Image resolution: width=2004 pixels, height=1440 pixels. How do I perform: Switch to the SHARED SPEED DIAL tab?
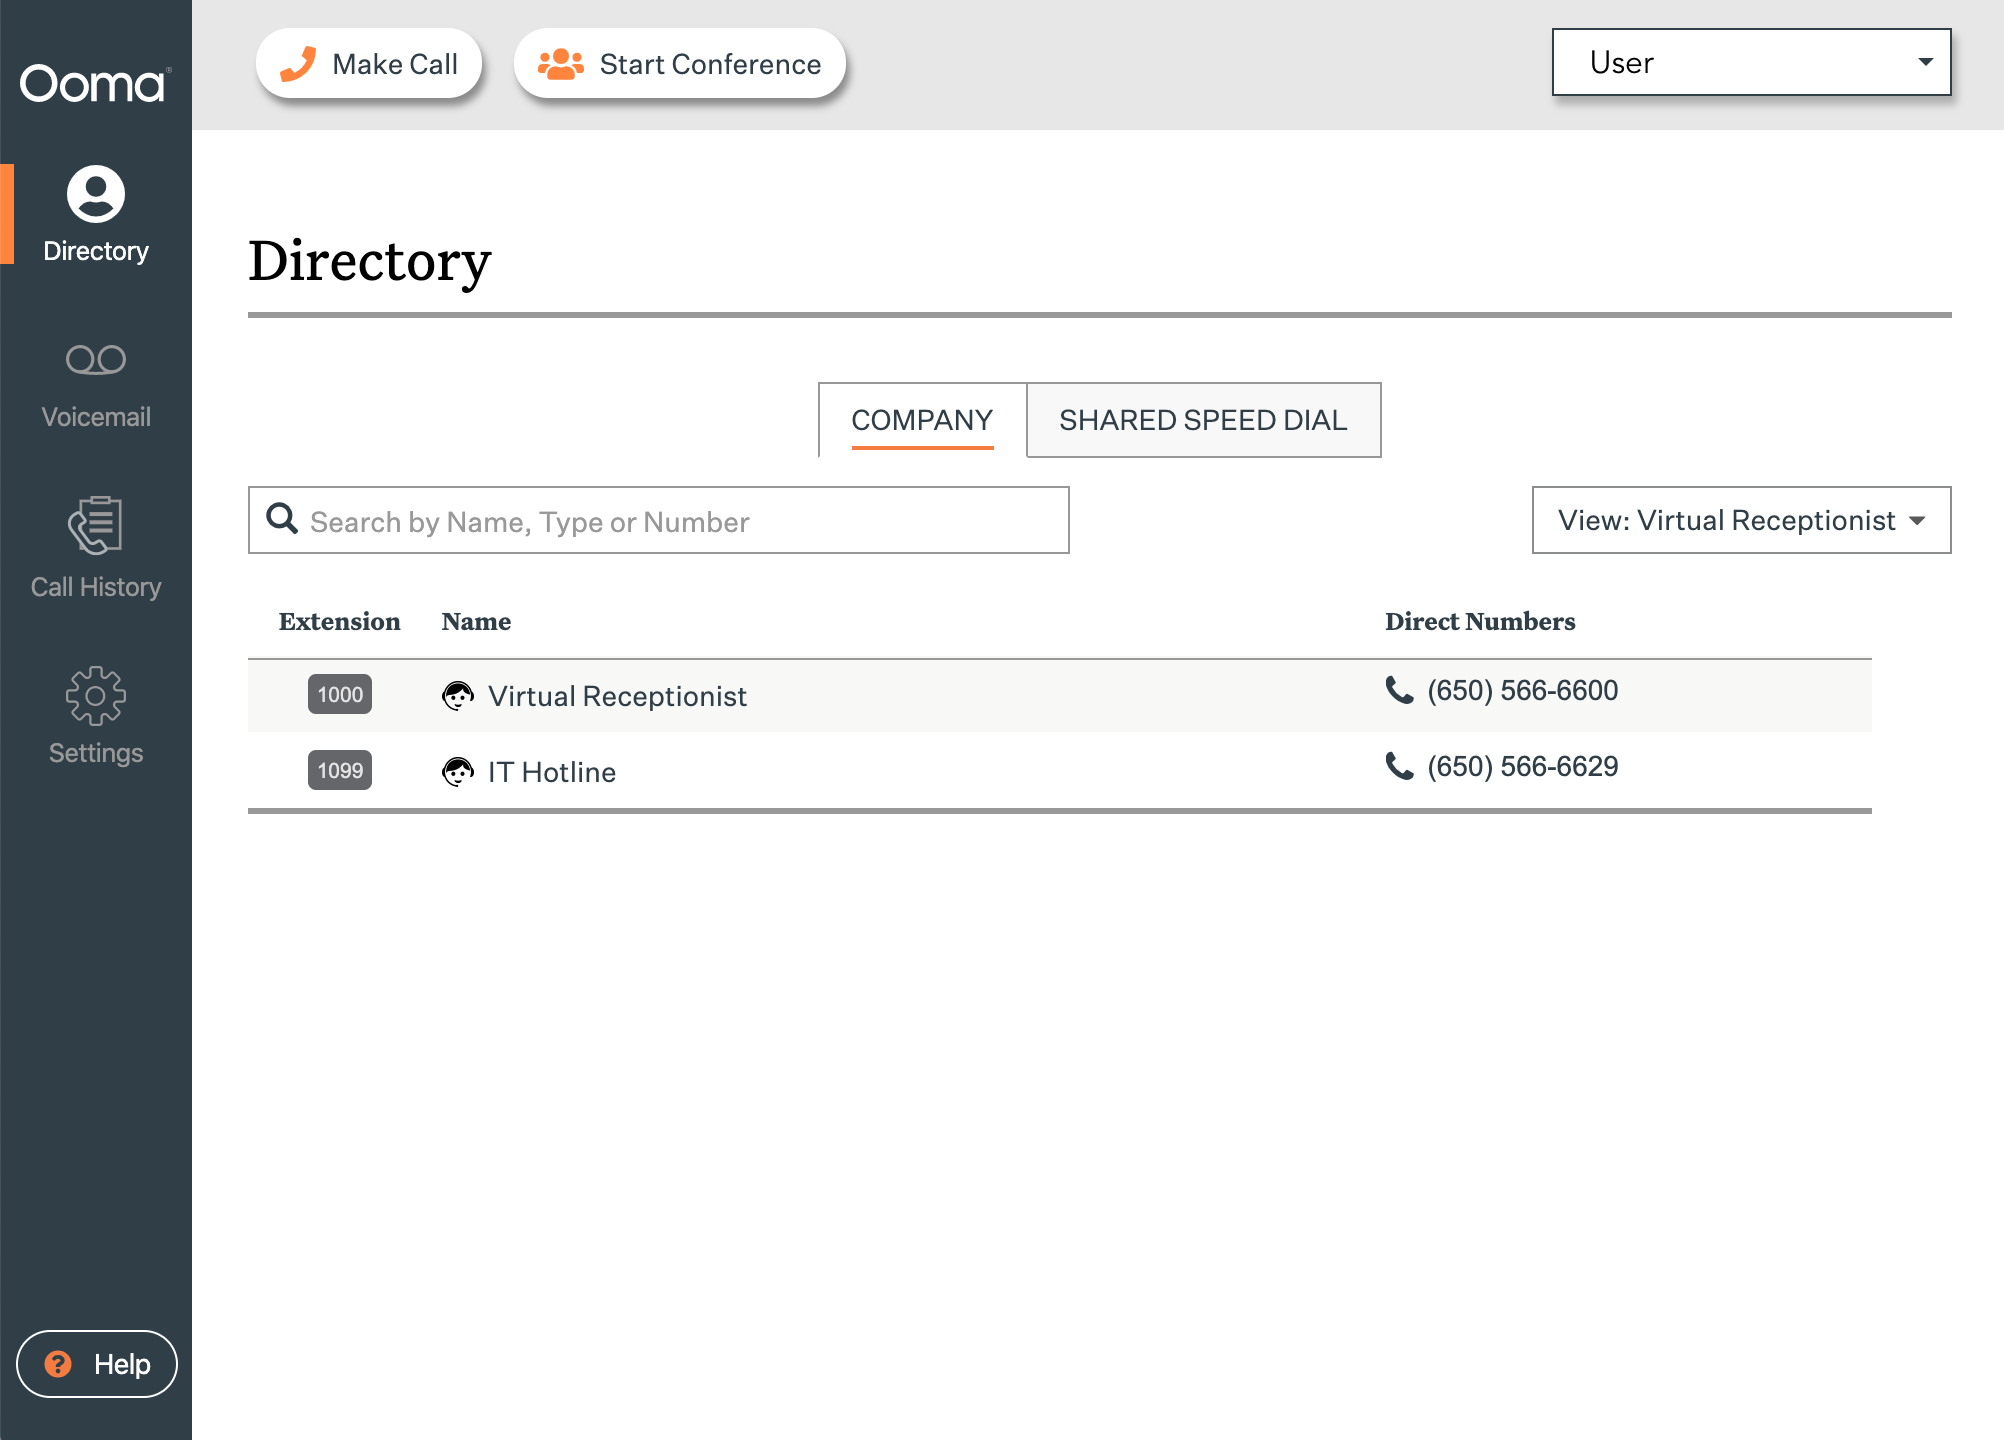click(x=1203, y=420)
